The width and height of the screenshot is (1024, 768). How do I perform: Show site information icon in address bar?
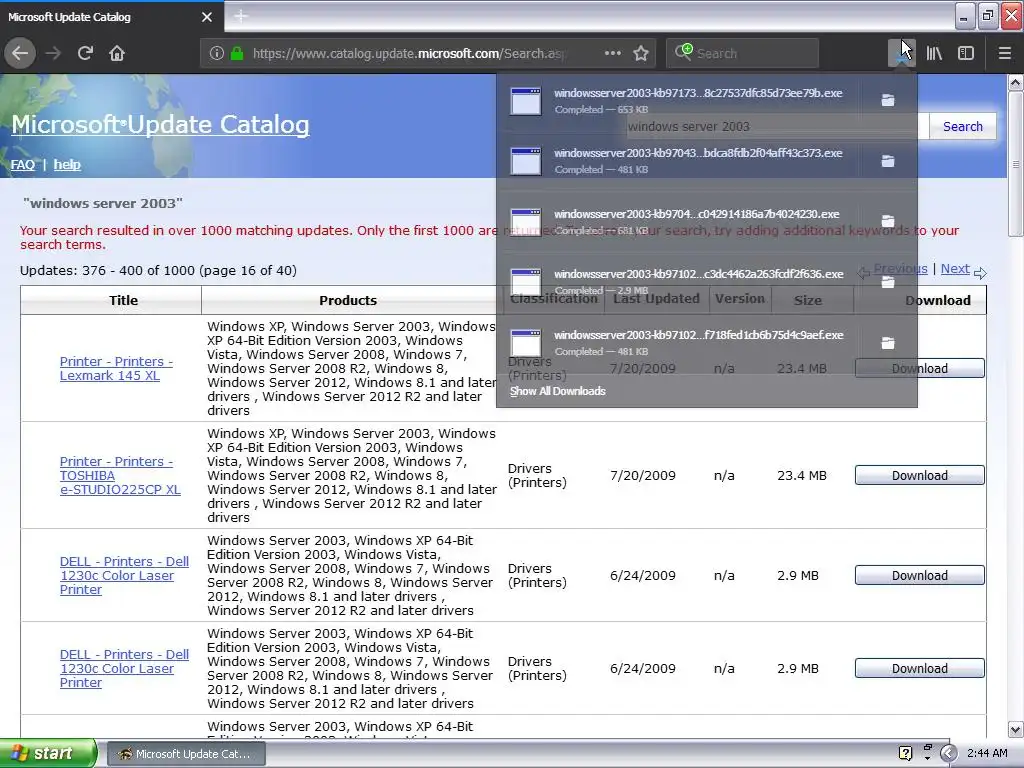click(217, 53)
